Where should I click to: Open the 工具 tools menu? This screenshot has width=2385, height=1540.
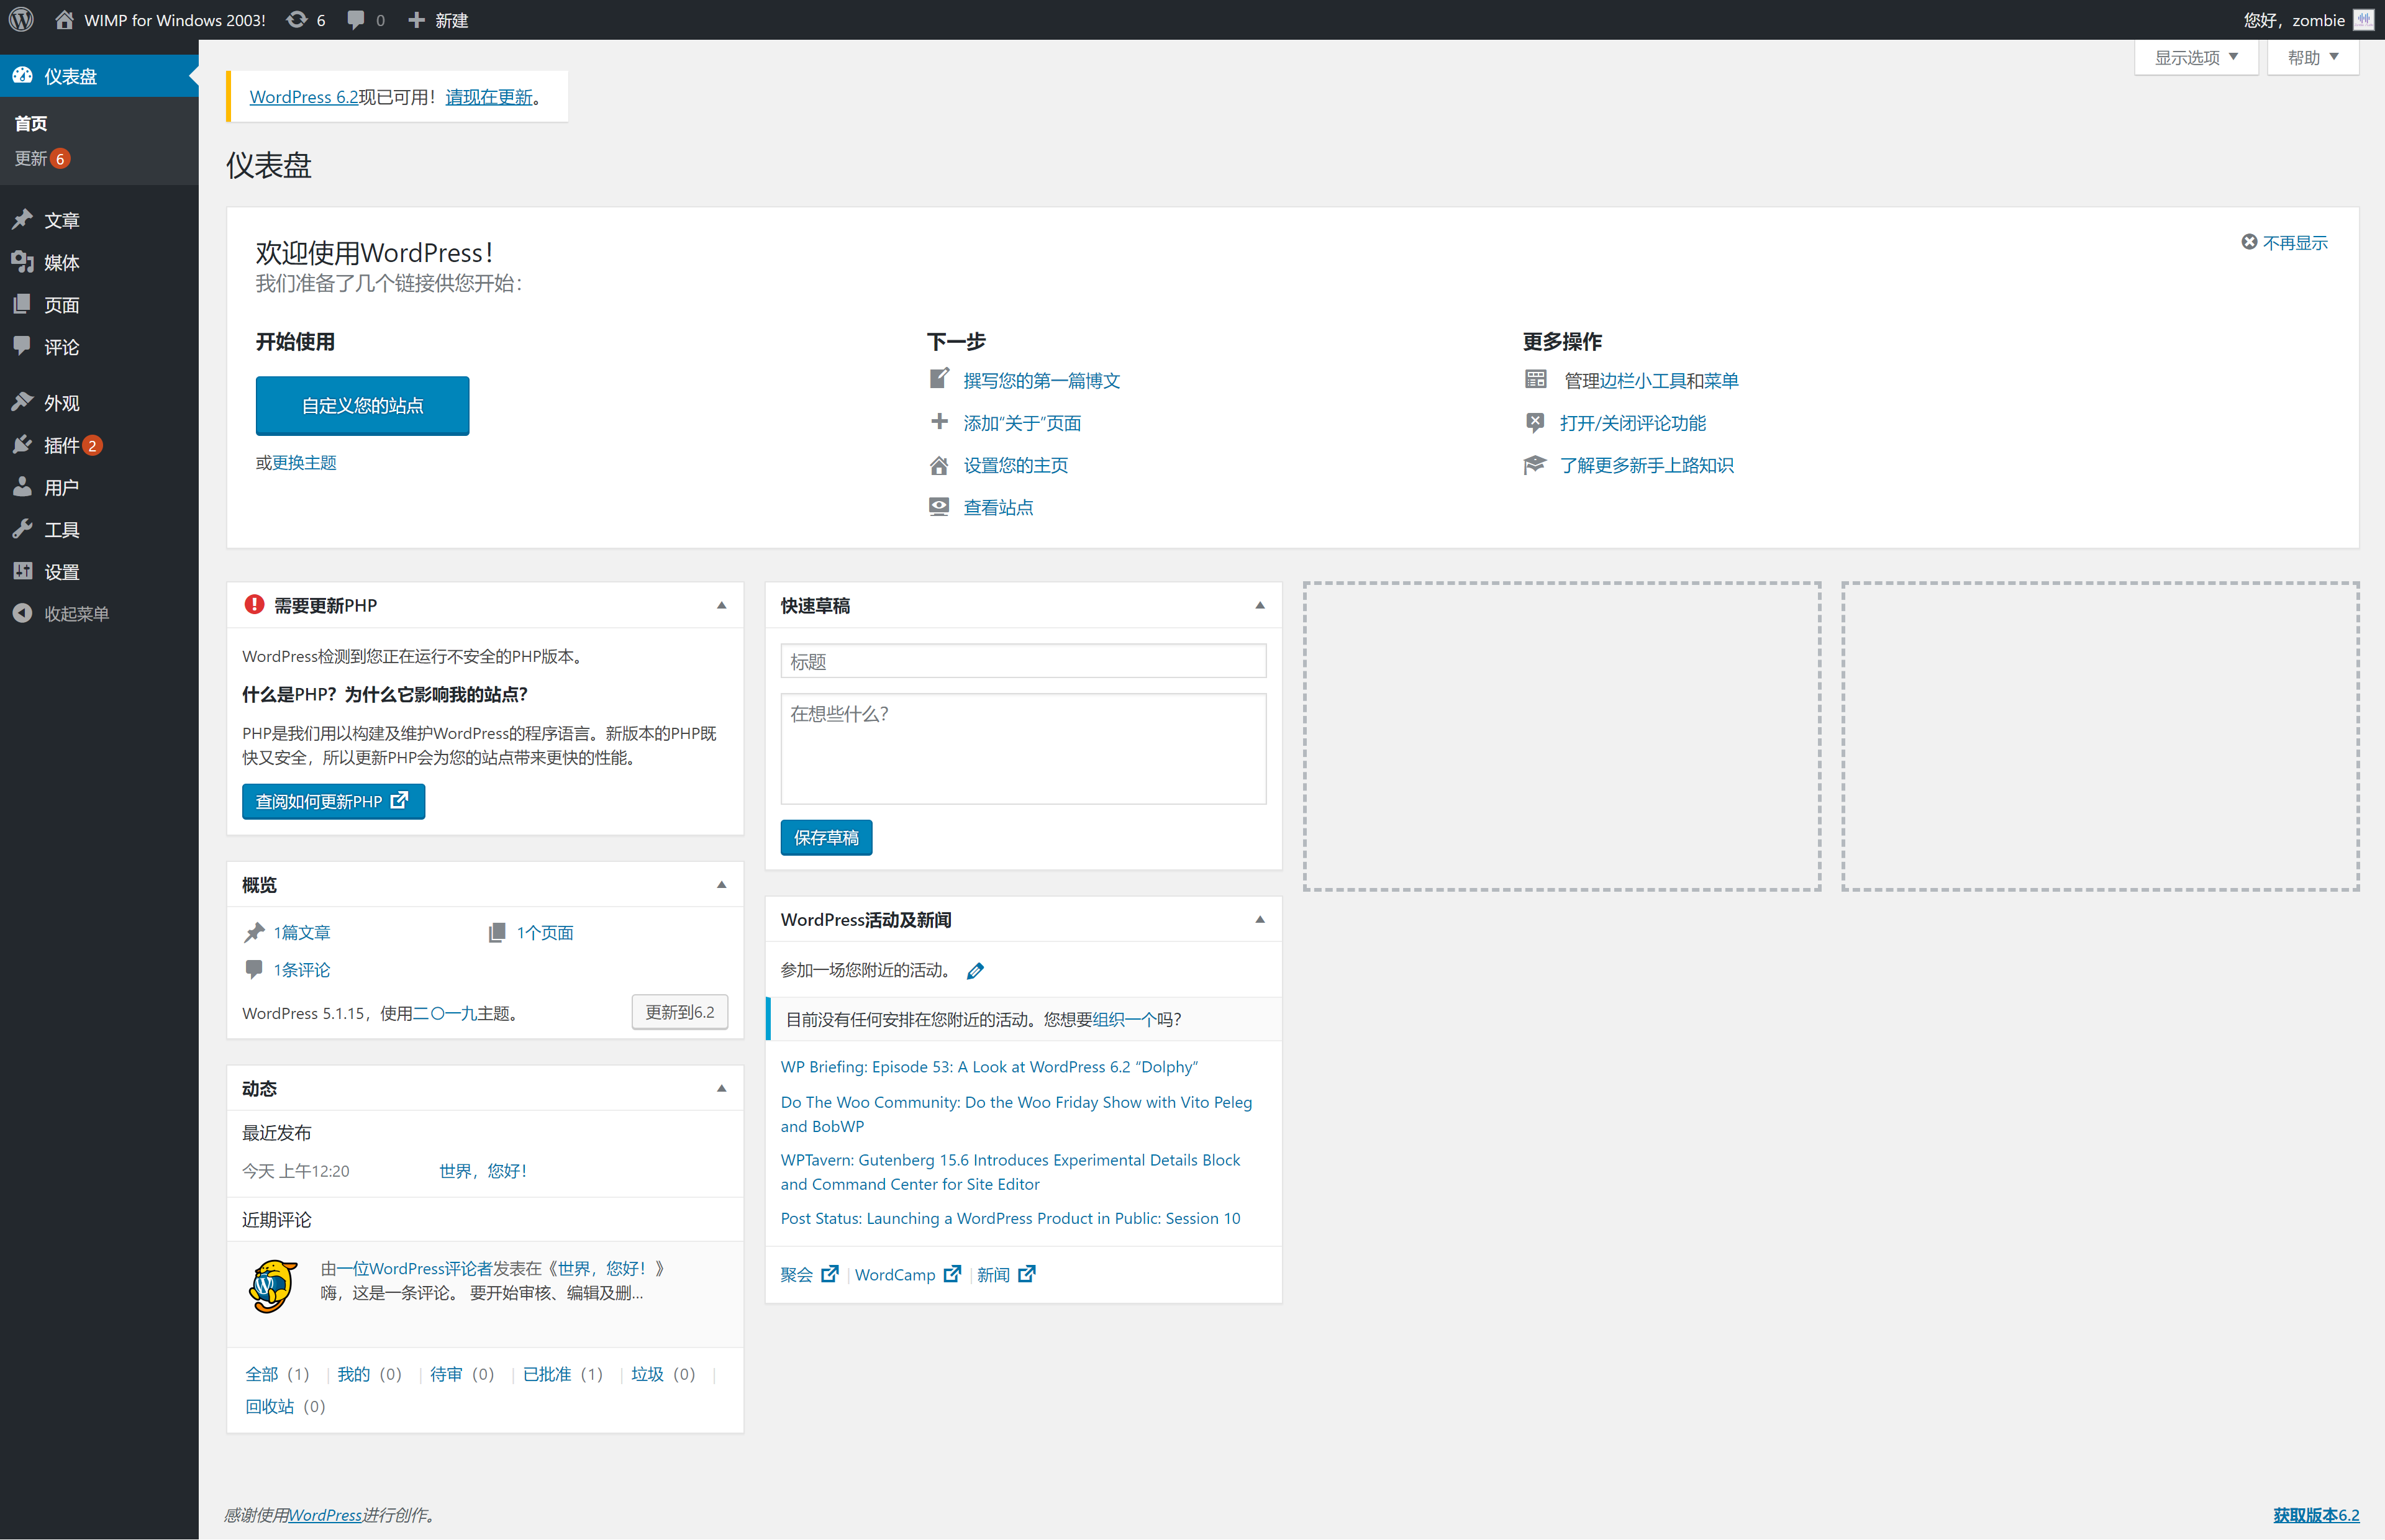click(x=99, y=530)
